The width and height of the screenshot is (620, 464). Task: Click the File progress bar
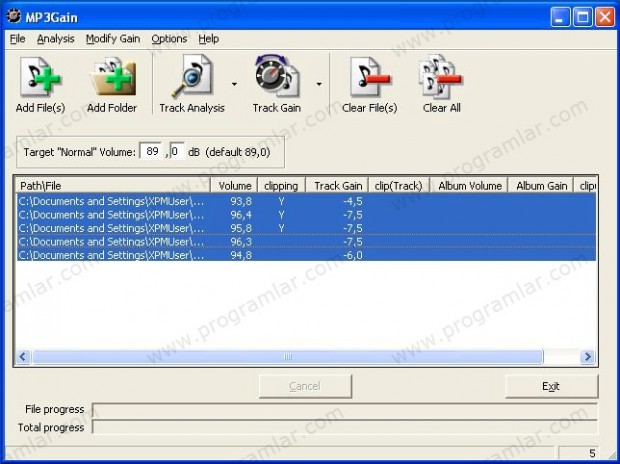(344, 409)
